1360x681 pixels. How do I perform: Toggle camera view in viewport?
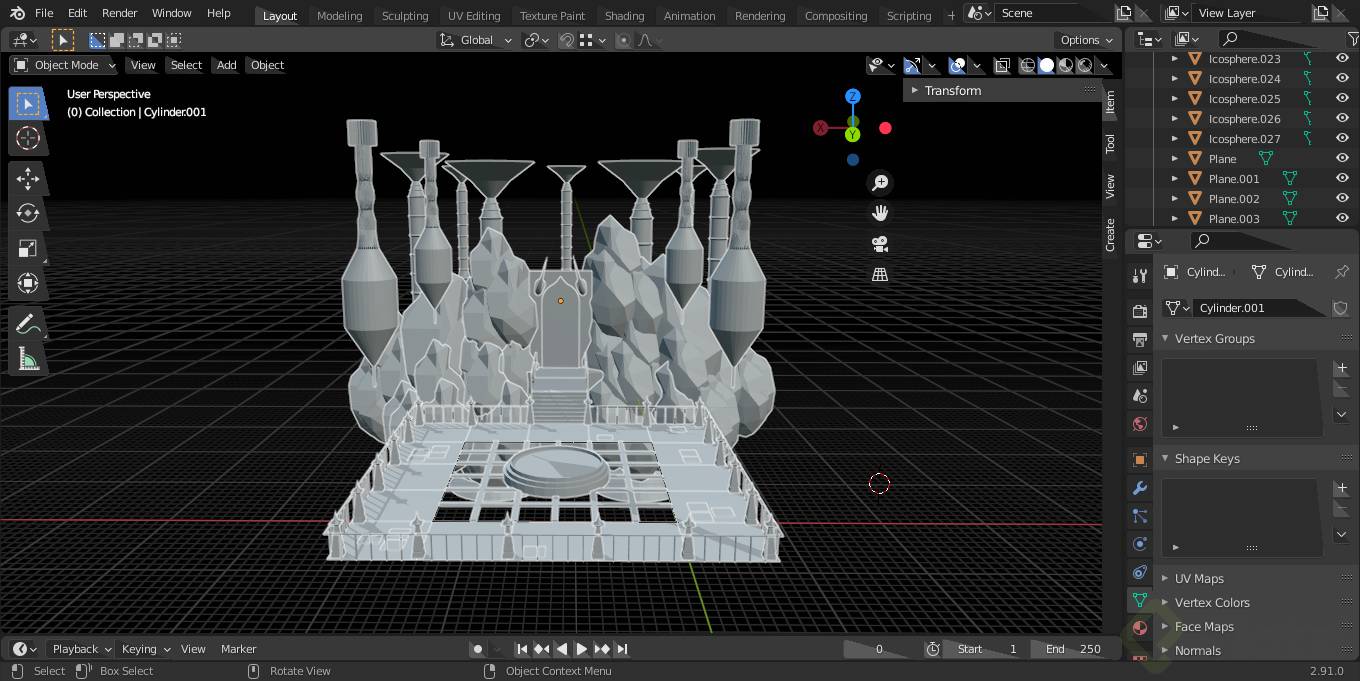pos(880,244)
